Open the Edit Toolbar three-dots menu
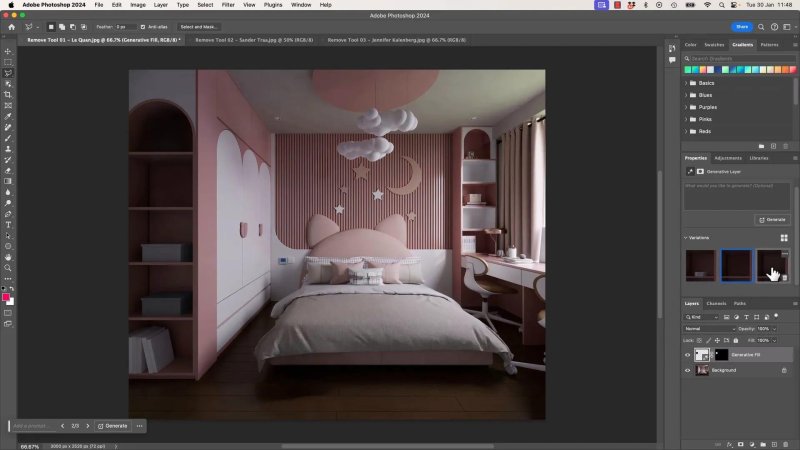The width and height of the screenshot is (800, 450). 8,279
